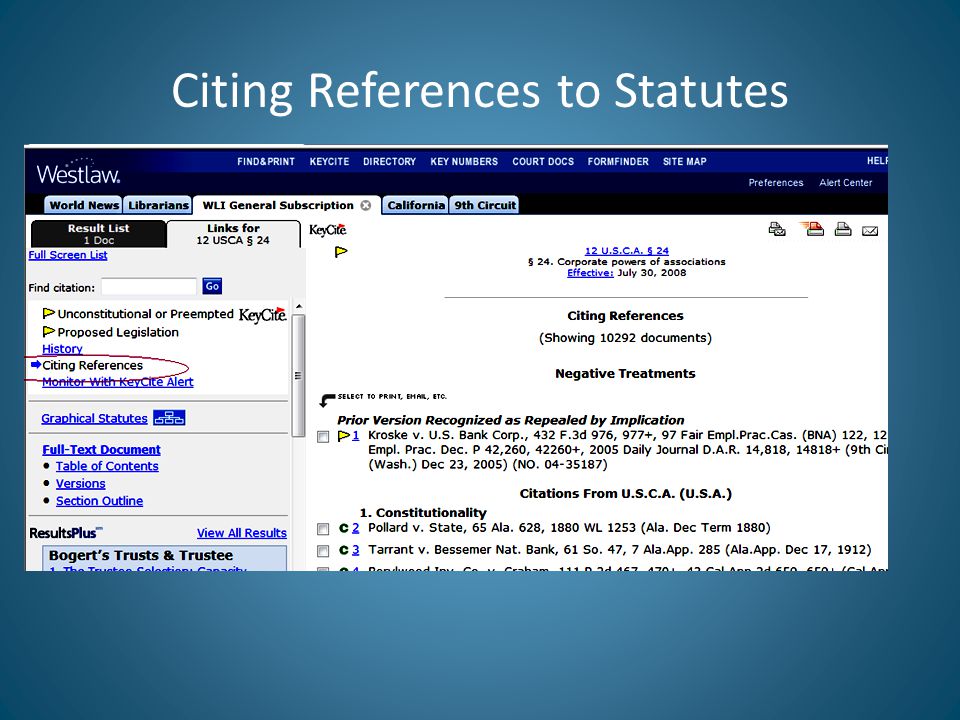Click the KeyCite logo in left panel
Image resolution: width=960 pixels, height=720 pixels.
(262, 315)
